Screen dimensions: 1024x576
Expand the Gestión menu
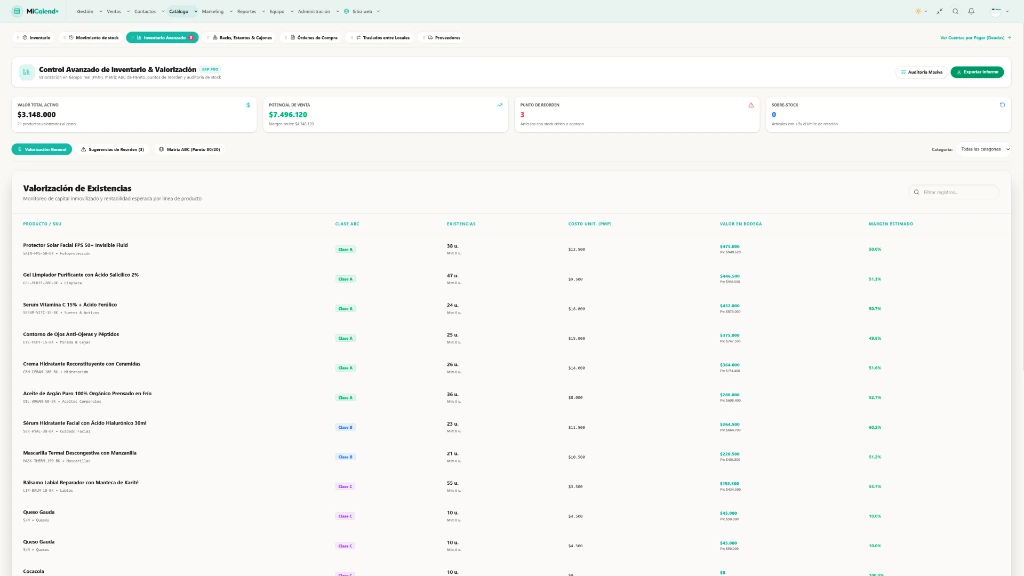(89, 11)
